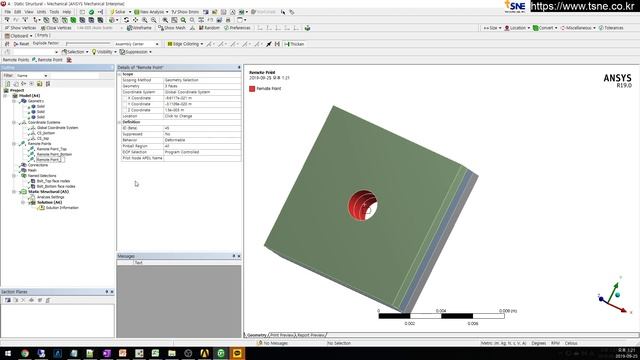The height and width of the screenshot is (360, 640).
Task: Switch to the Report Preview tab
Action: pos(311,335)
